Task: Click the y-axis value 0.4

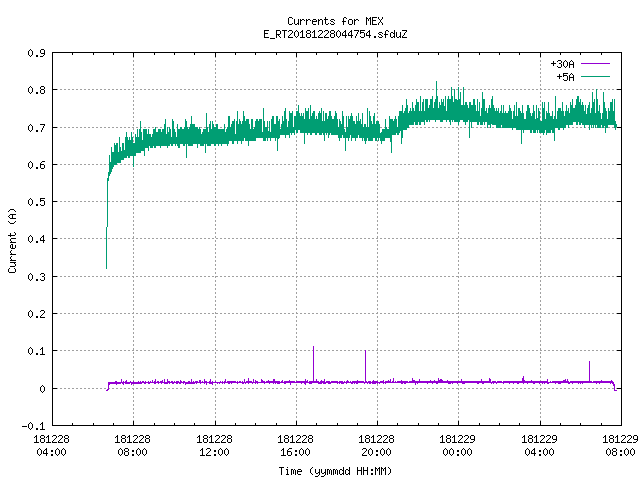Action: [x=36, y=239]
